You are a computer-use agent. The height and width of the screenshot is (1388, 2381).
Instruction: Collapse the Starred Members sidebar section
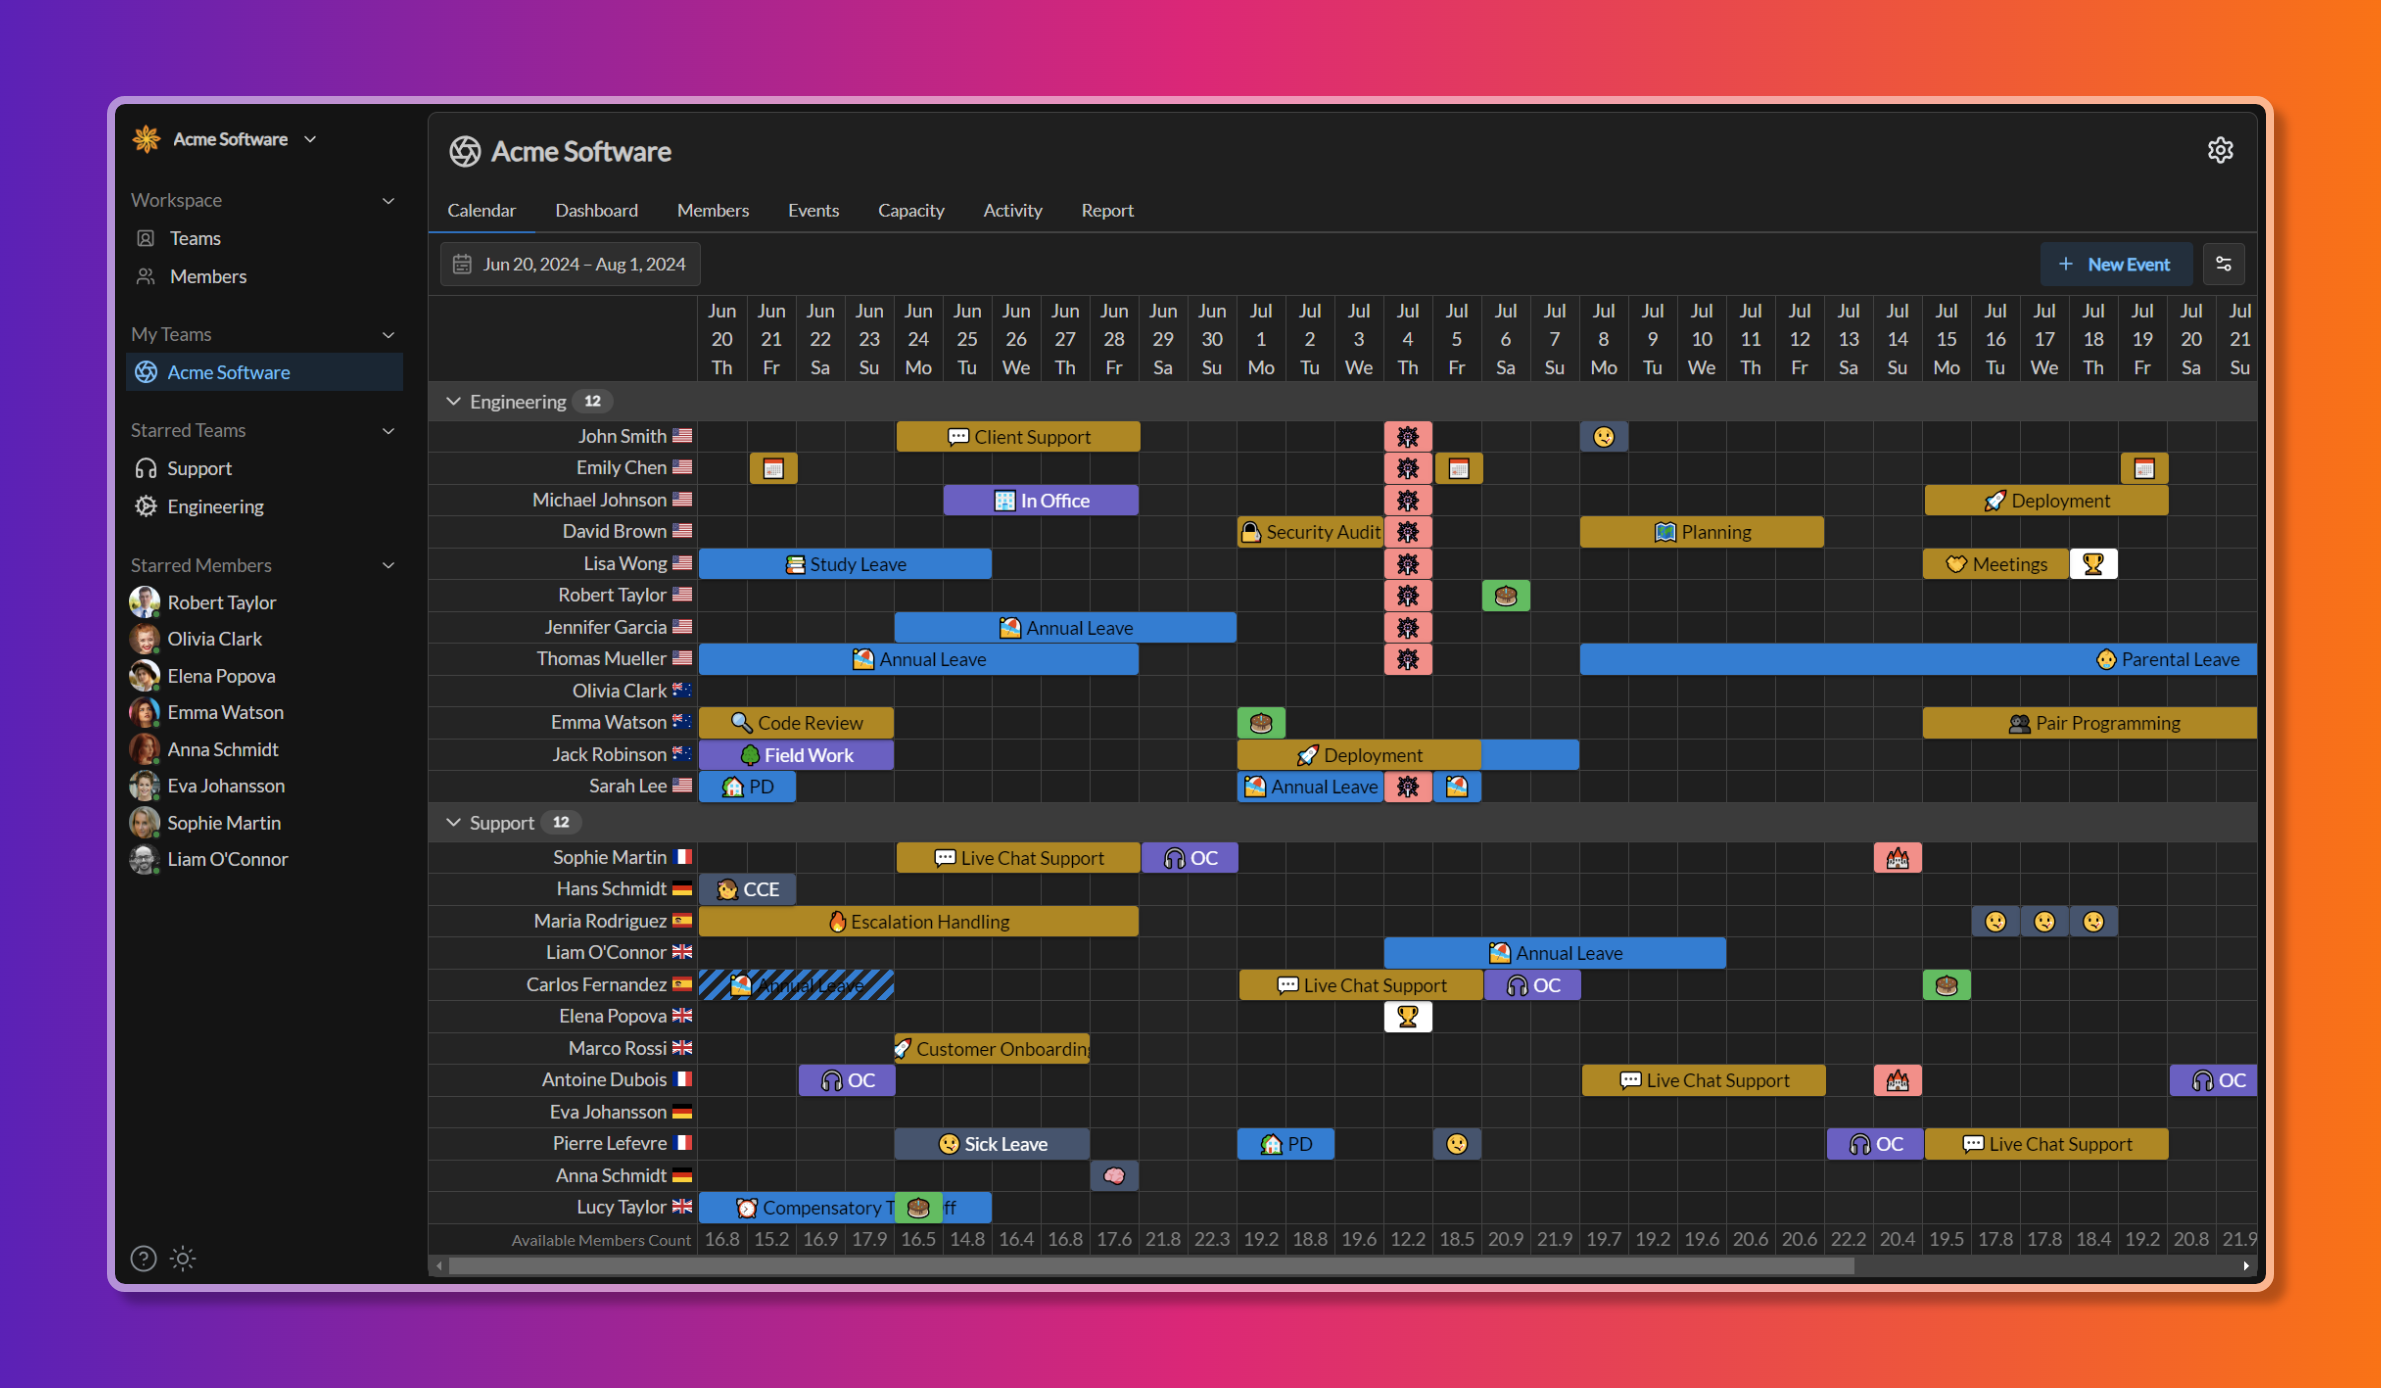pyautogui.click(x=388, y=565)
